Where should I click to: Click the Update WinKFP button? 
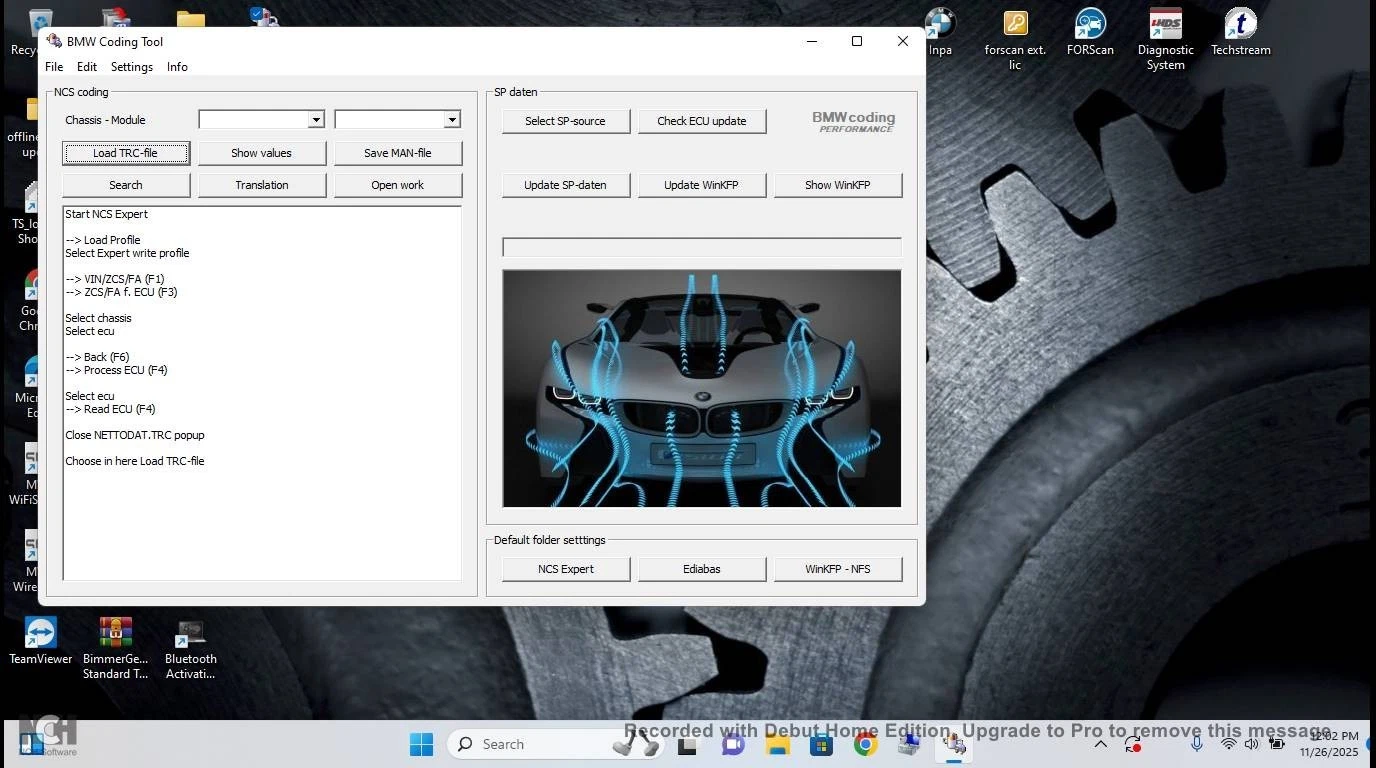702,185
